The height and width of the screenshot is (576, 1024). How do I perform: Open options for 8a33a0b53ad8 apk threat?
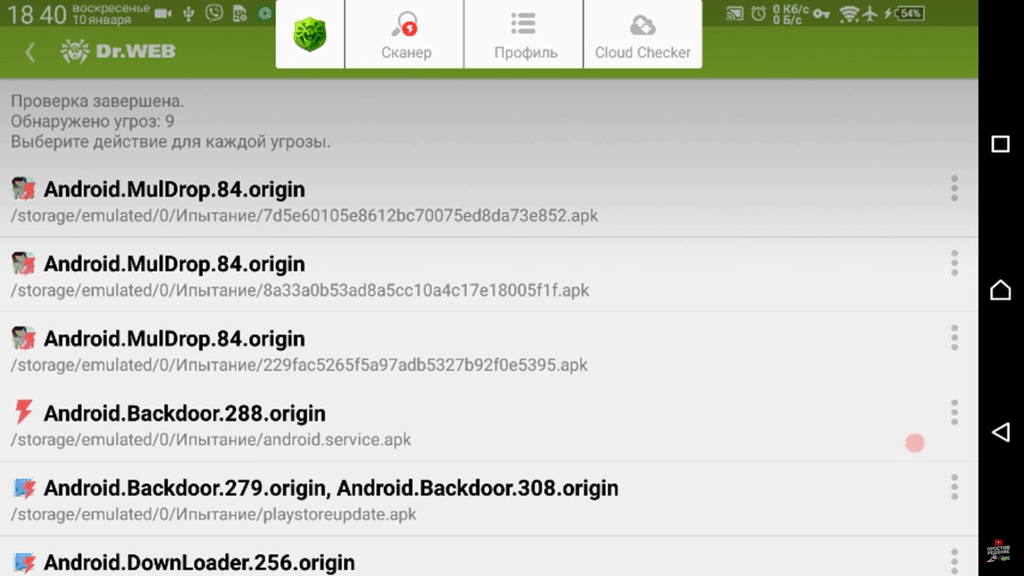[x=954, y=263]
